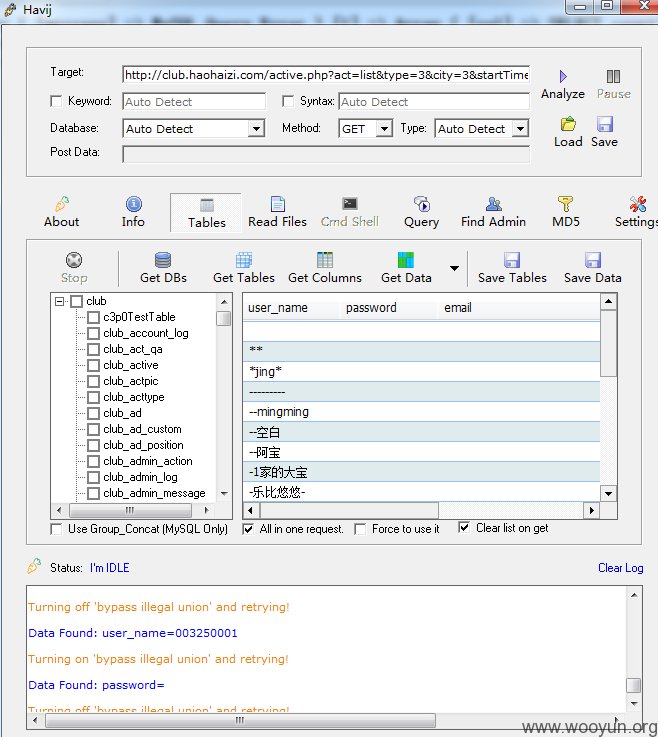Enable the Keyword checkbox

click(56, 101)
